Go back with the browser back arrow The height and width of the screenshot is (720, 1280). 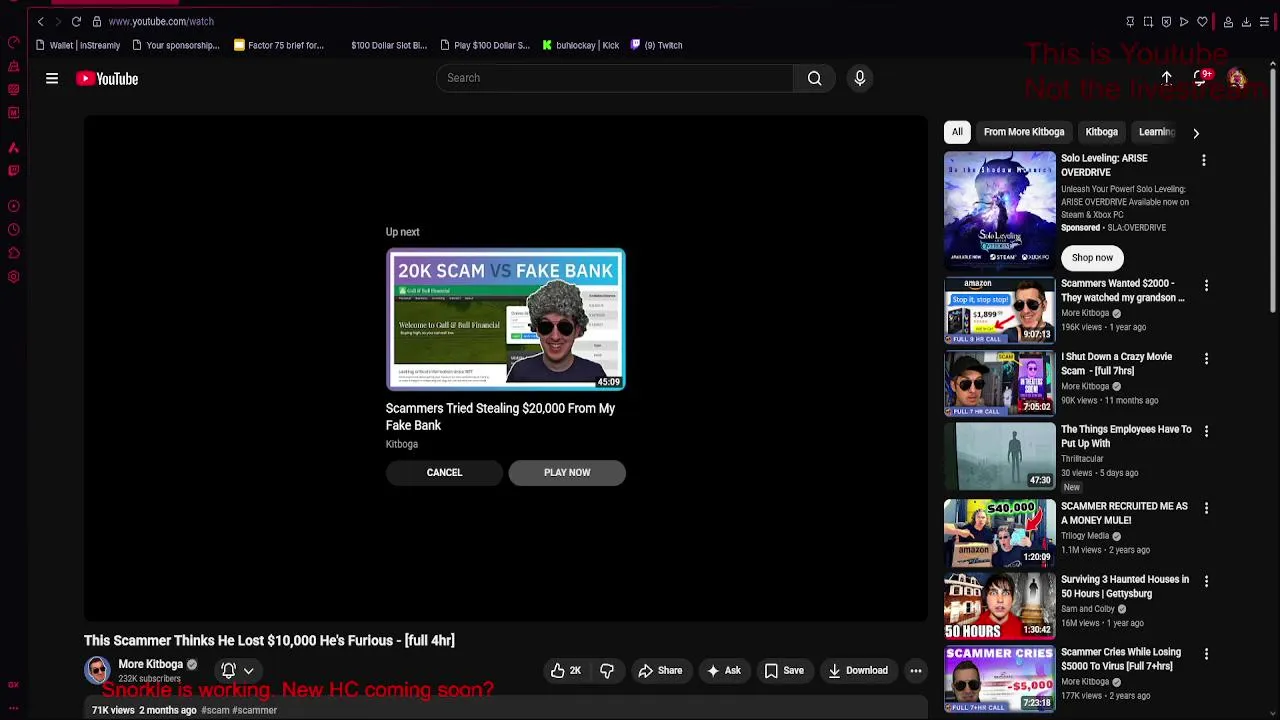tap(41, 21)
